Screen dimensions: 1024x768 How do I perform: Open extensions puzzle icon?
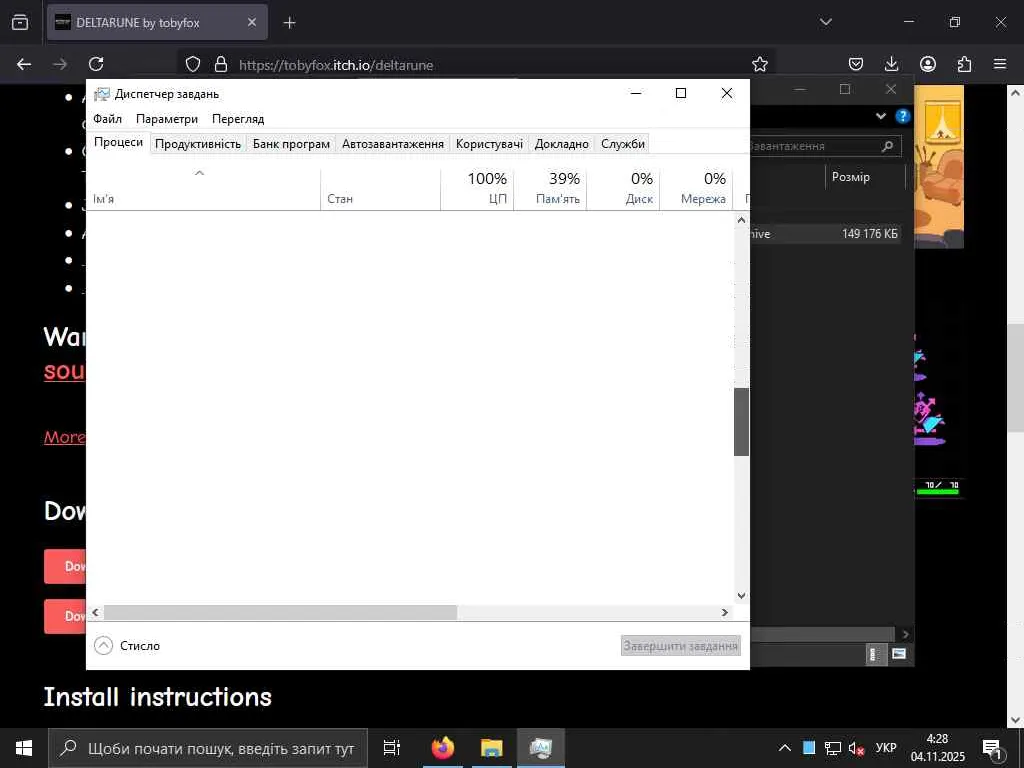964,64
